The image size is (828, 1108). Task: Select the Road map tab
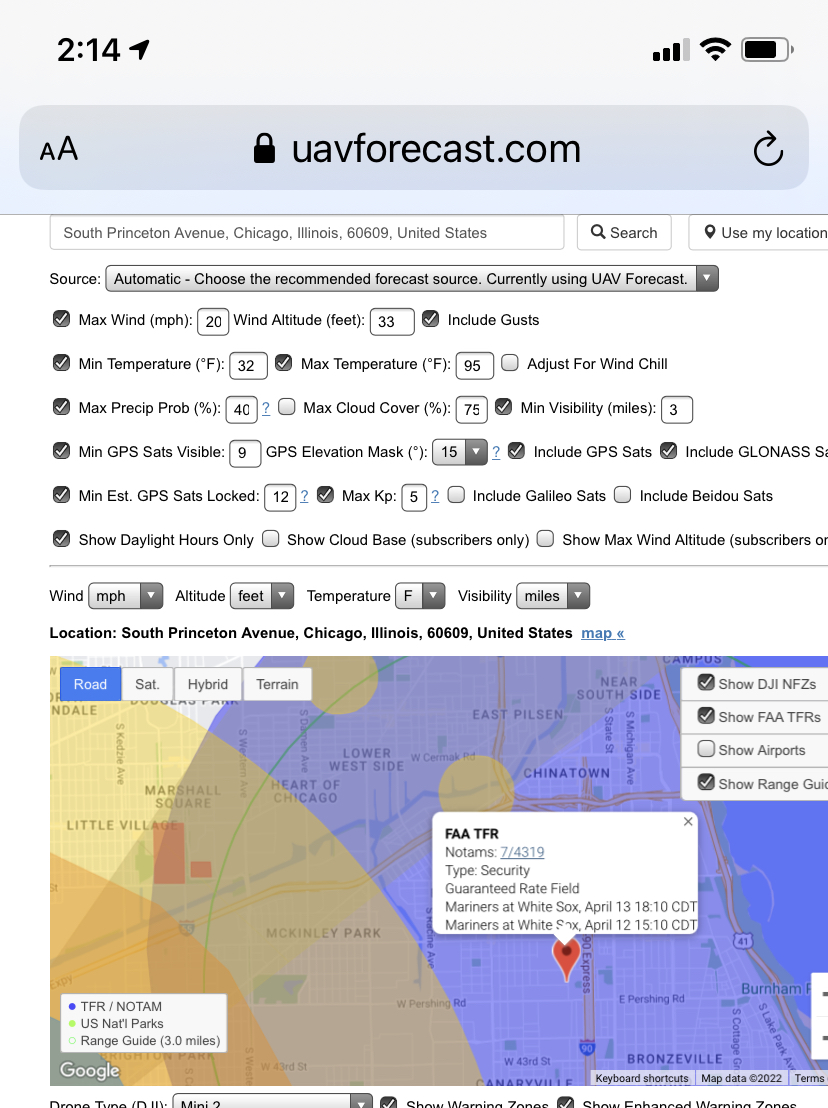tap(90, 684)
